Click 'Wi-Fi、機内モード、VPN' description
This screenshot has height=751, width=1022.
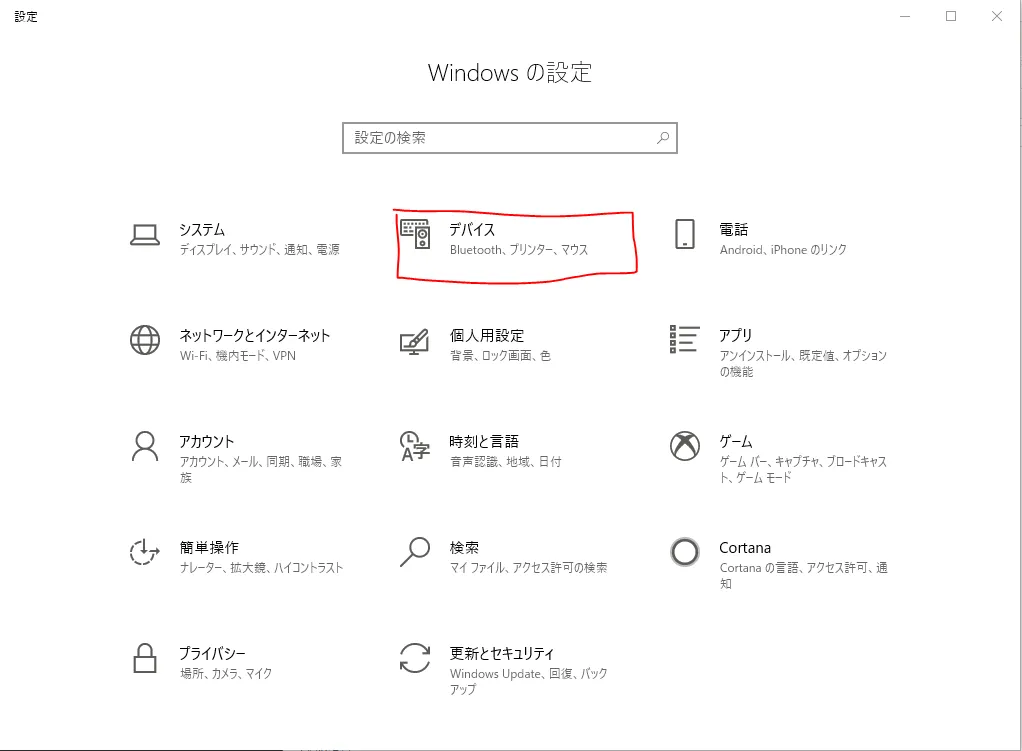[x=238, y=355]
